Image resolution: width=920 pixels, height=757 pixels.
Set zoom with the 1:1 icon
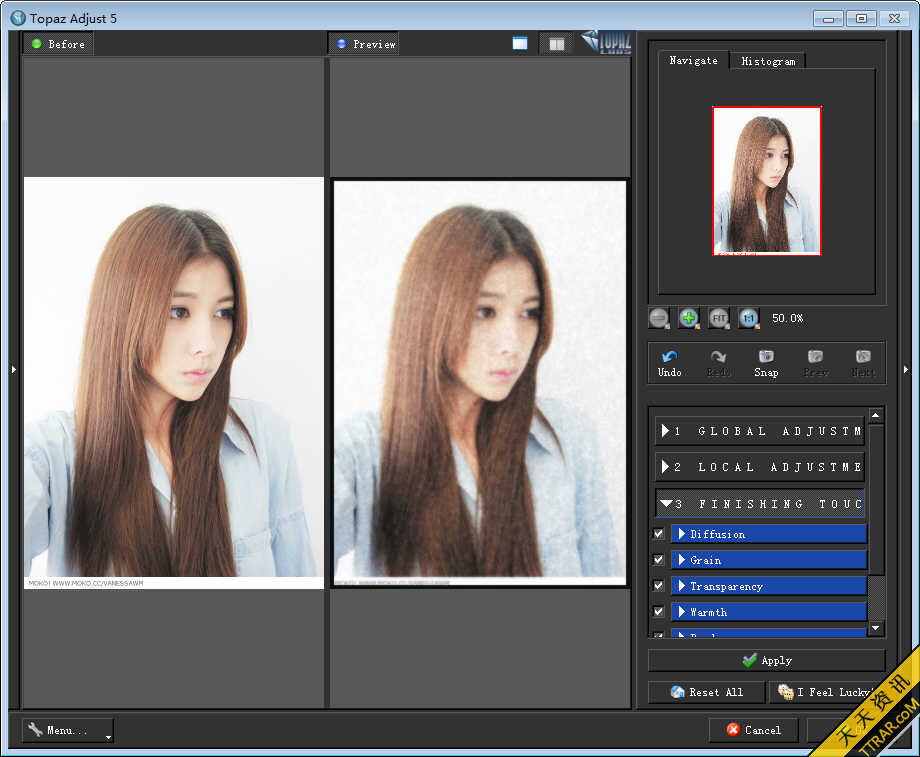[748, 318]
